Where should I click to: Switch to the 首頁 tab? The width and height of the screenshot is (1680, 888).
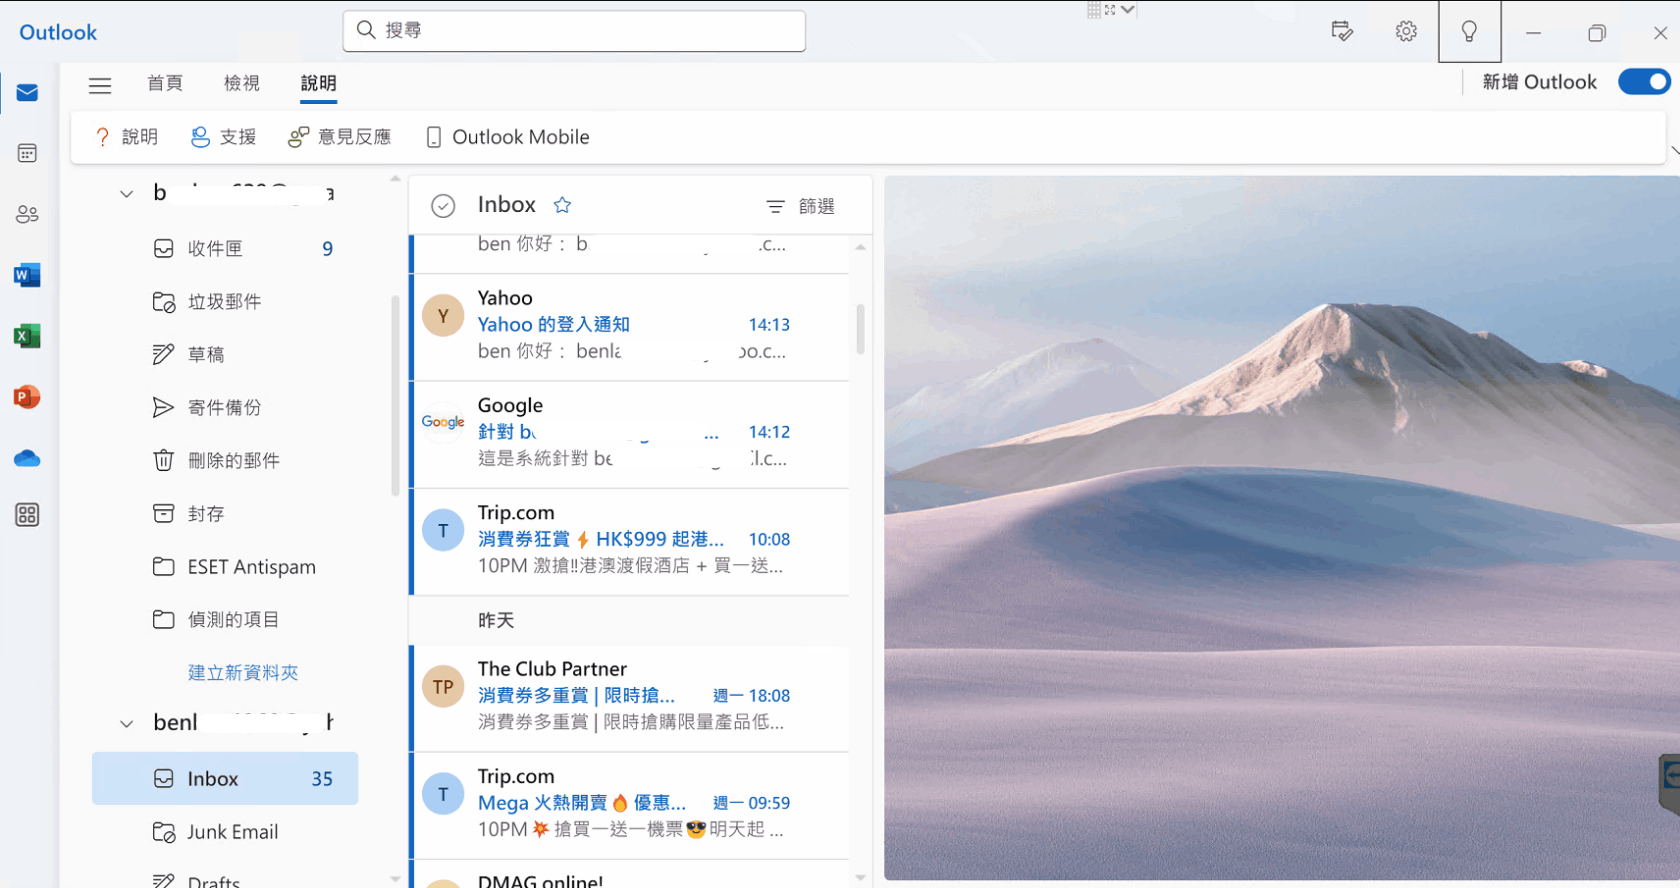(x=165, y=83)
